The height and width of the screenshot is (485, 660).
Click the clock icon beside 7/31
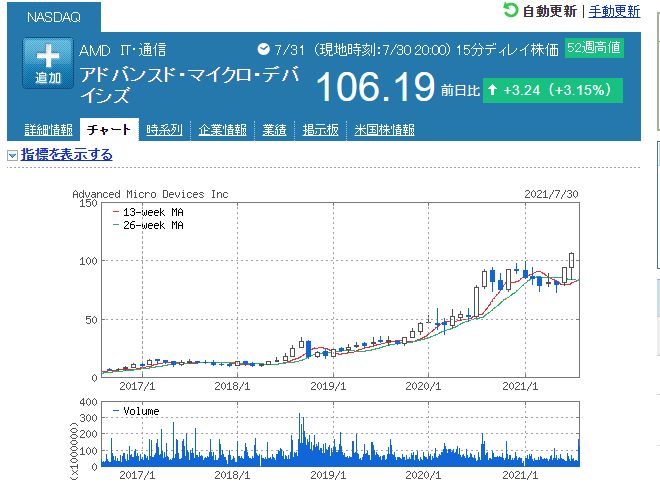pyautogui.click(x=263, y=49)
